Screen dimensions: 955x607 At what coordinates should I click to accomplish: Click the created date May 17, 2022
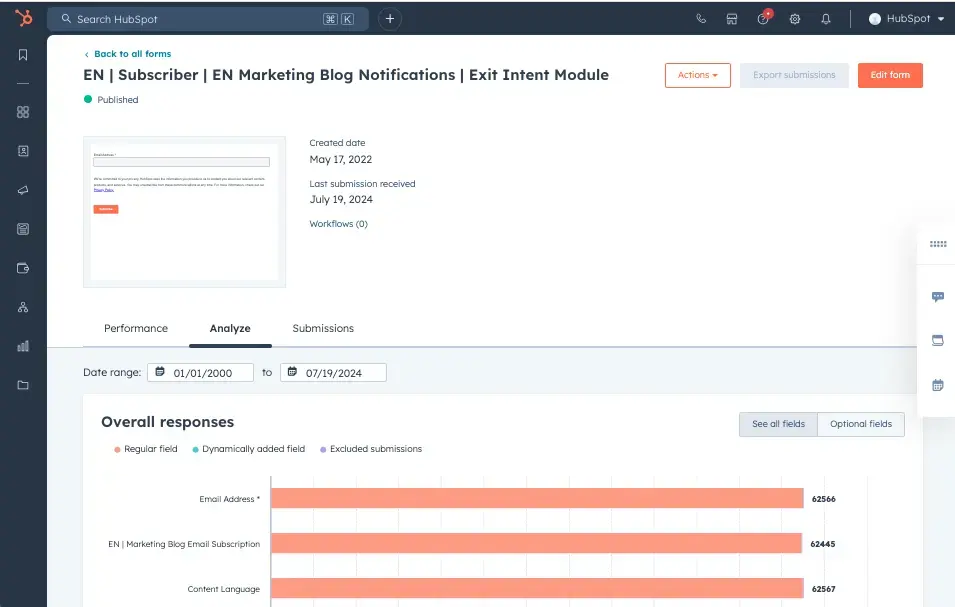pos(340,159)
